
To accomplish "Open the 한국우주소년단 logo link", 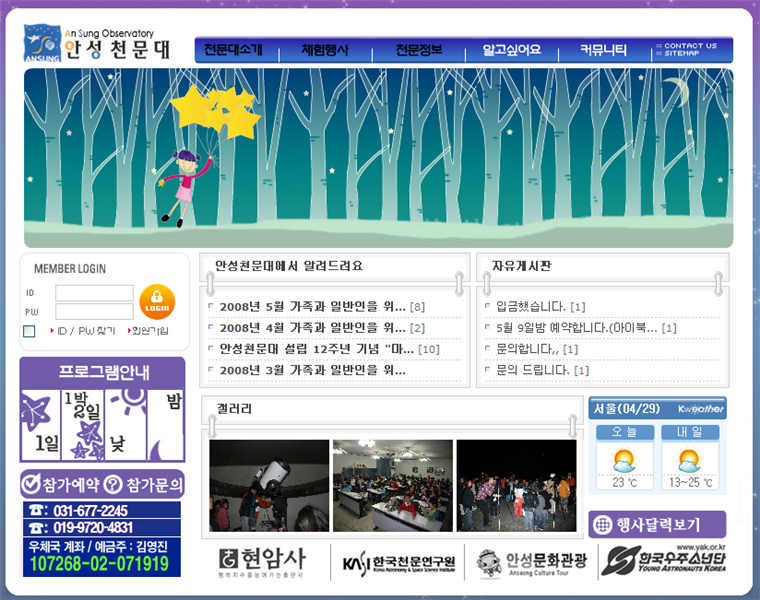I will click(664, 560).
